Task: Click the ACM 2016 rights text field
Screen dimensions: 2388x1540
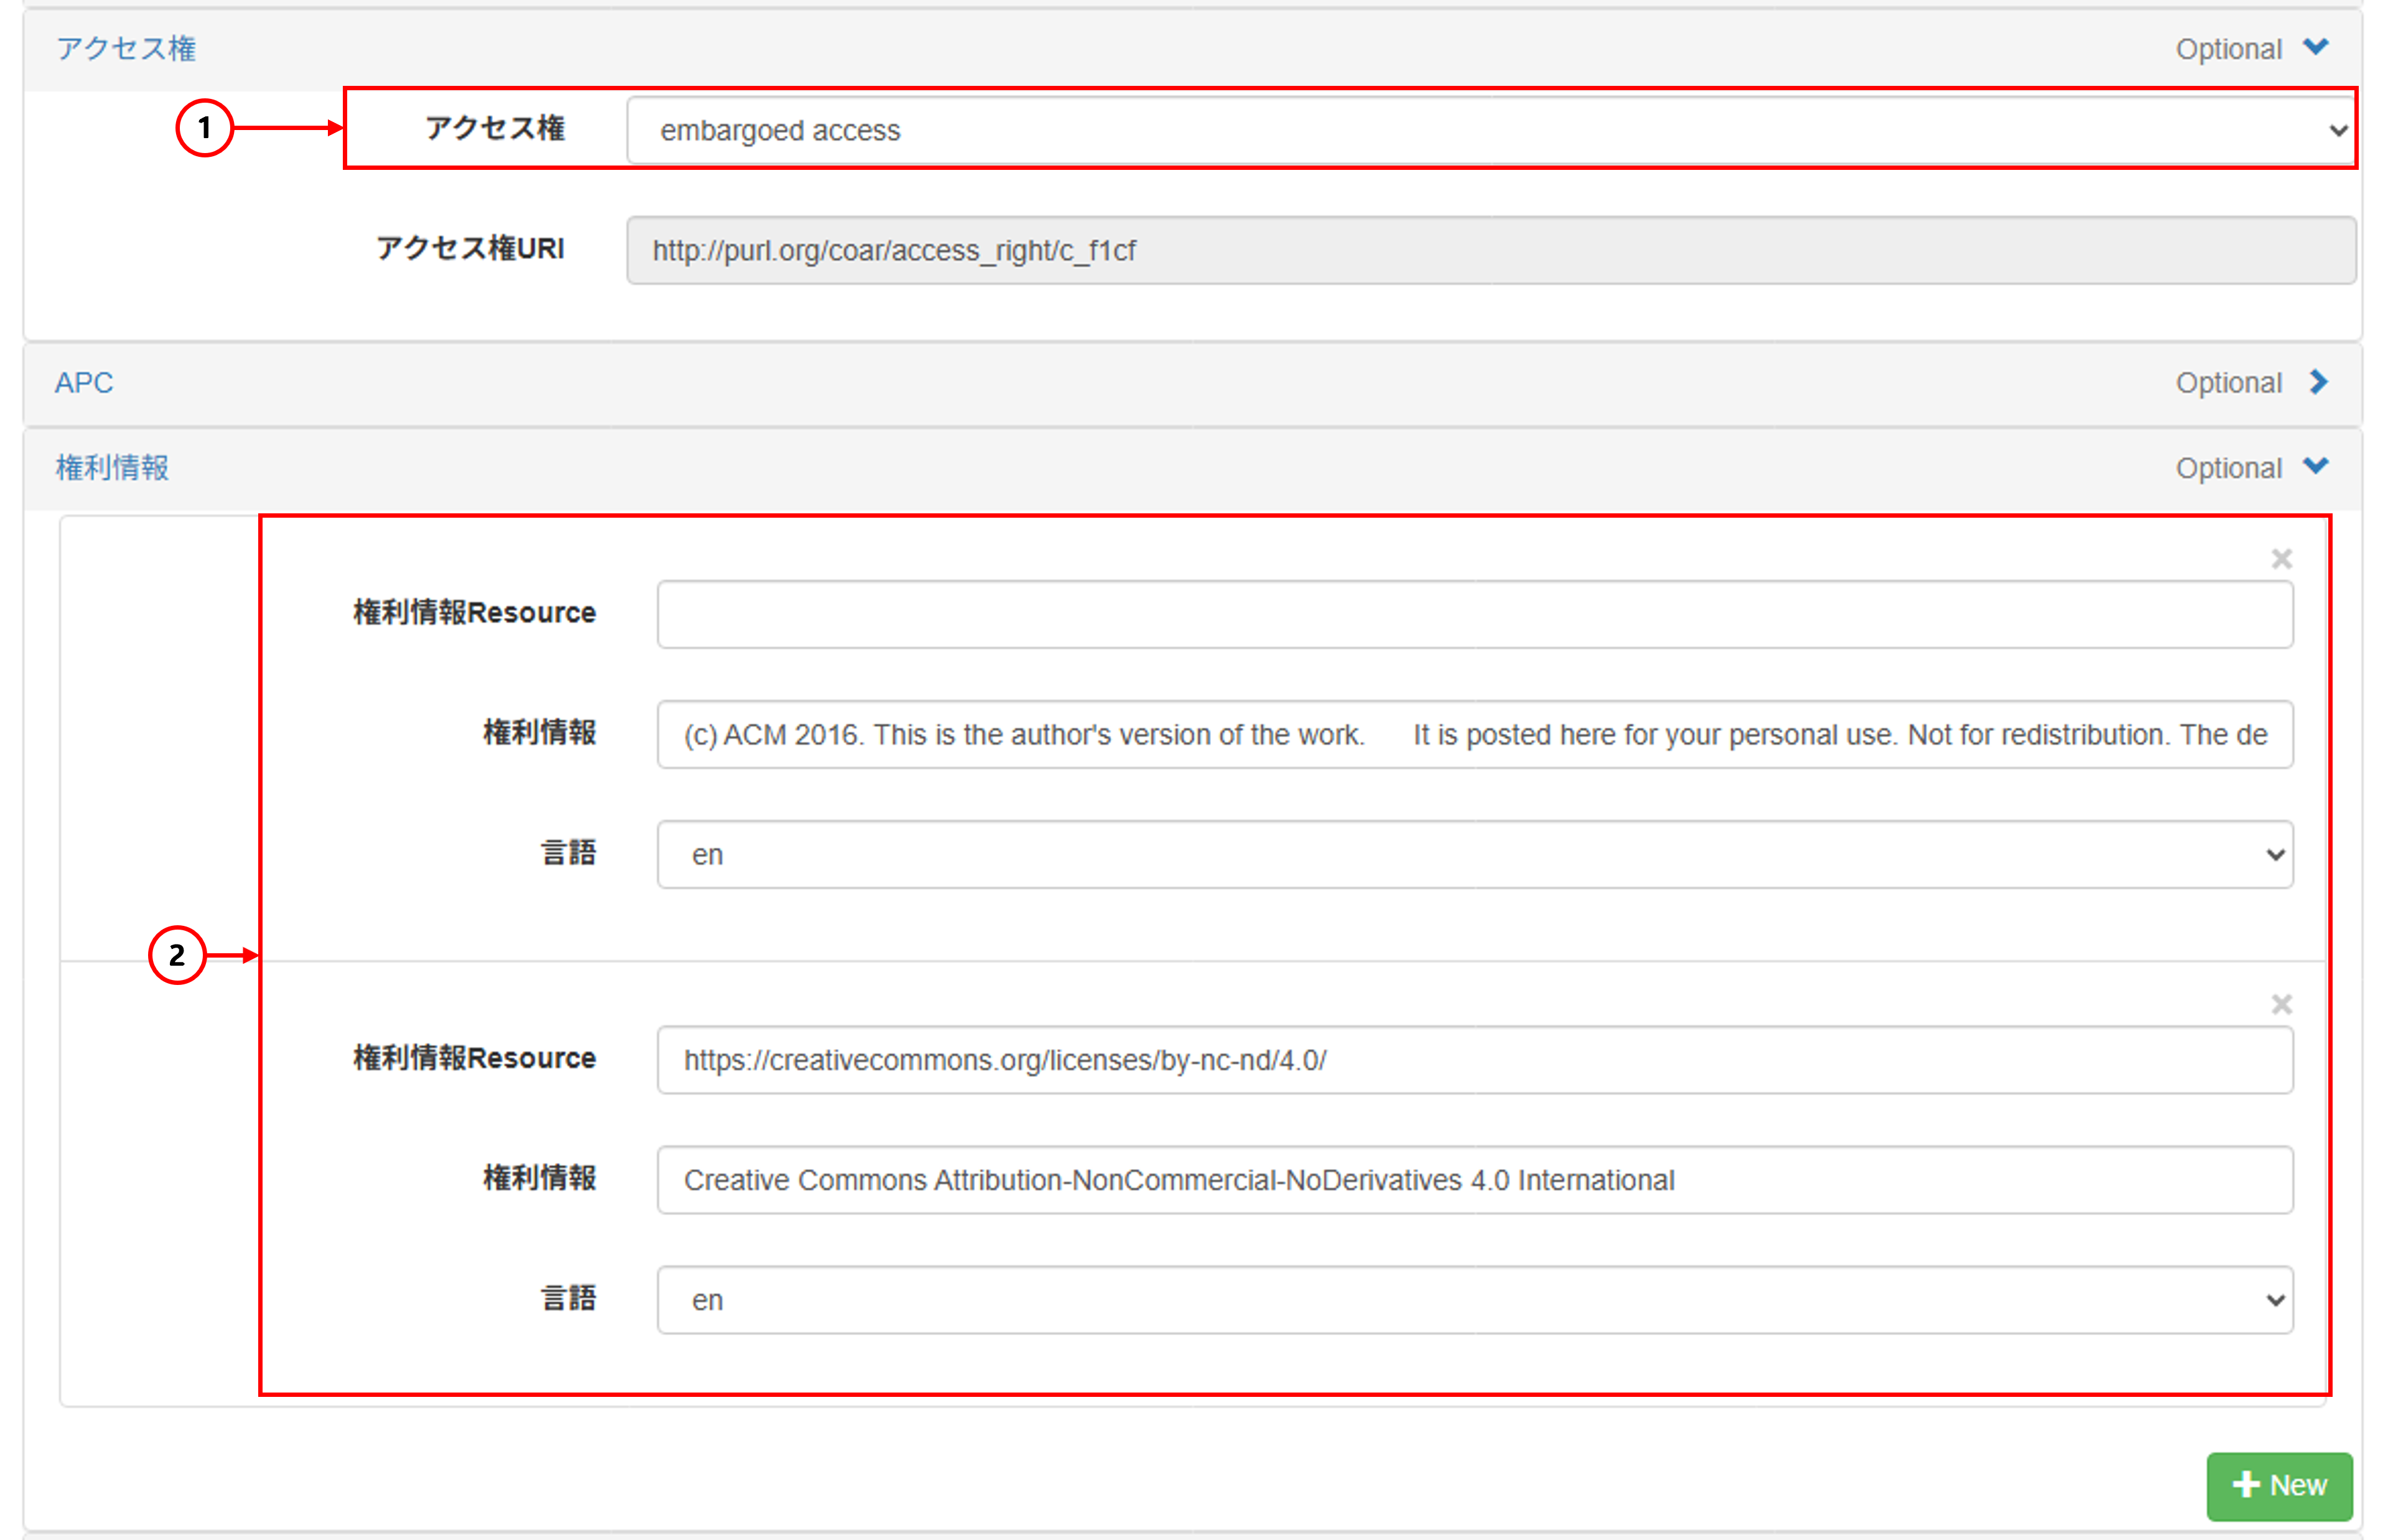Action: (x=1474, y=735)
